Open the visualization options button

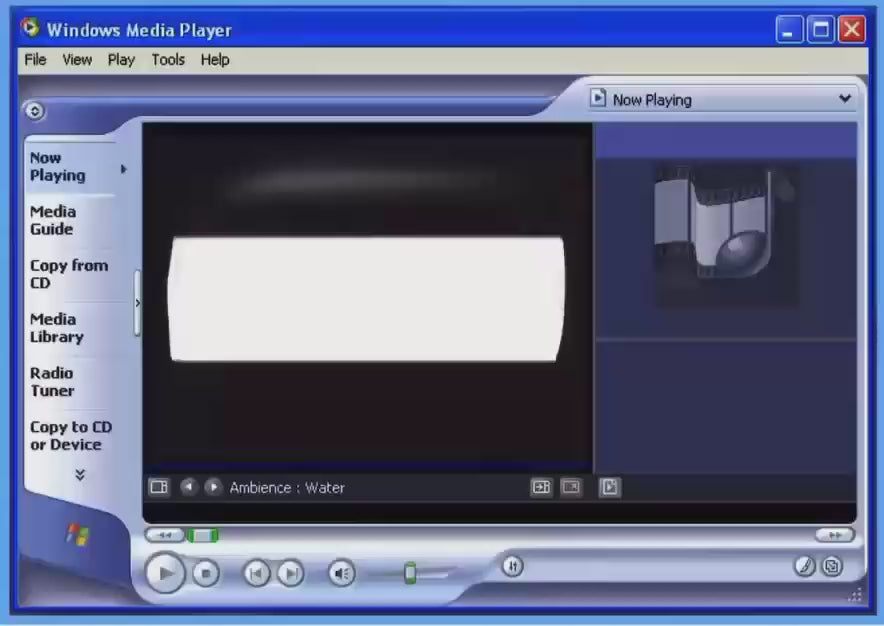pyautogui.click(x=159, y=487)
